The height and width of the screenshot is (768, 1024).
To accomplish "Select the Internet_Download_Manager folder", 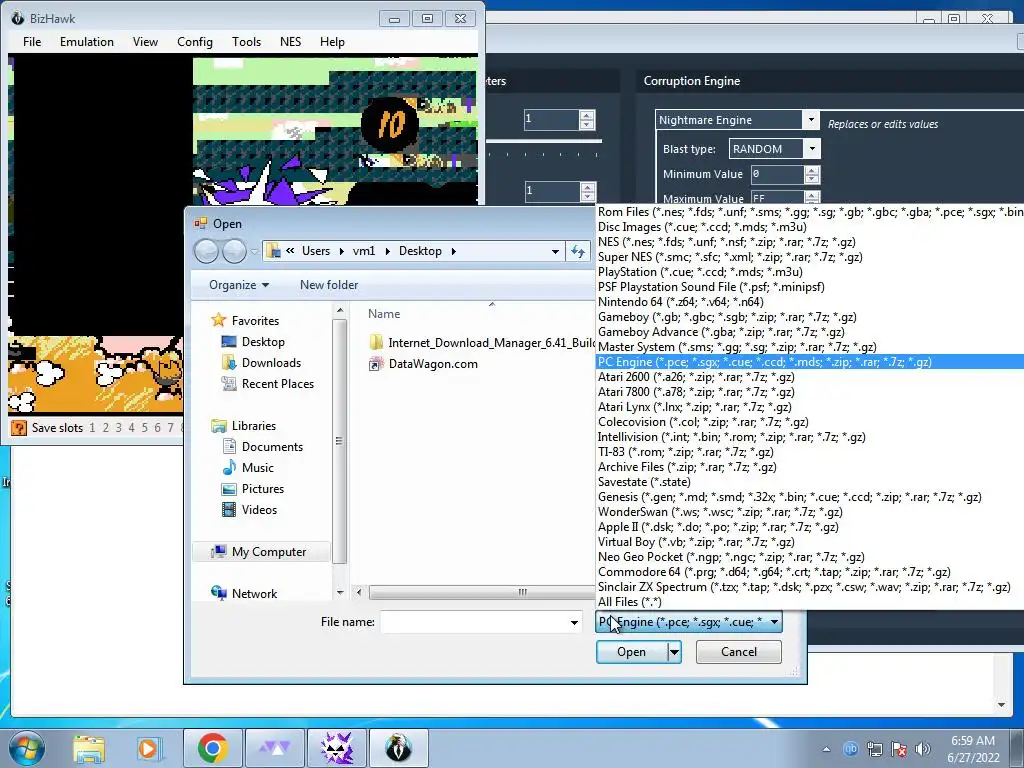I will 482,343.
